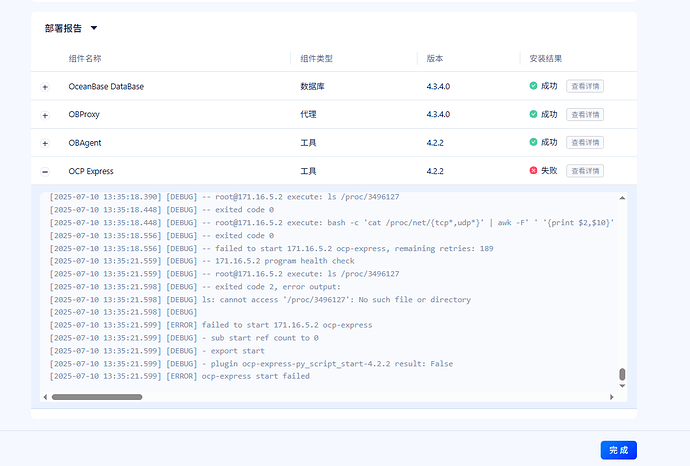Viewport: 690px width, 466px height.
Task: Click 工具 type in OCP Express row
Action: click(308, 171)
